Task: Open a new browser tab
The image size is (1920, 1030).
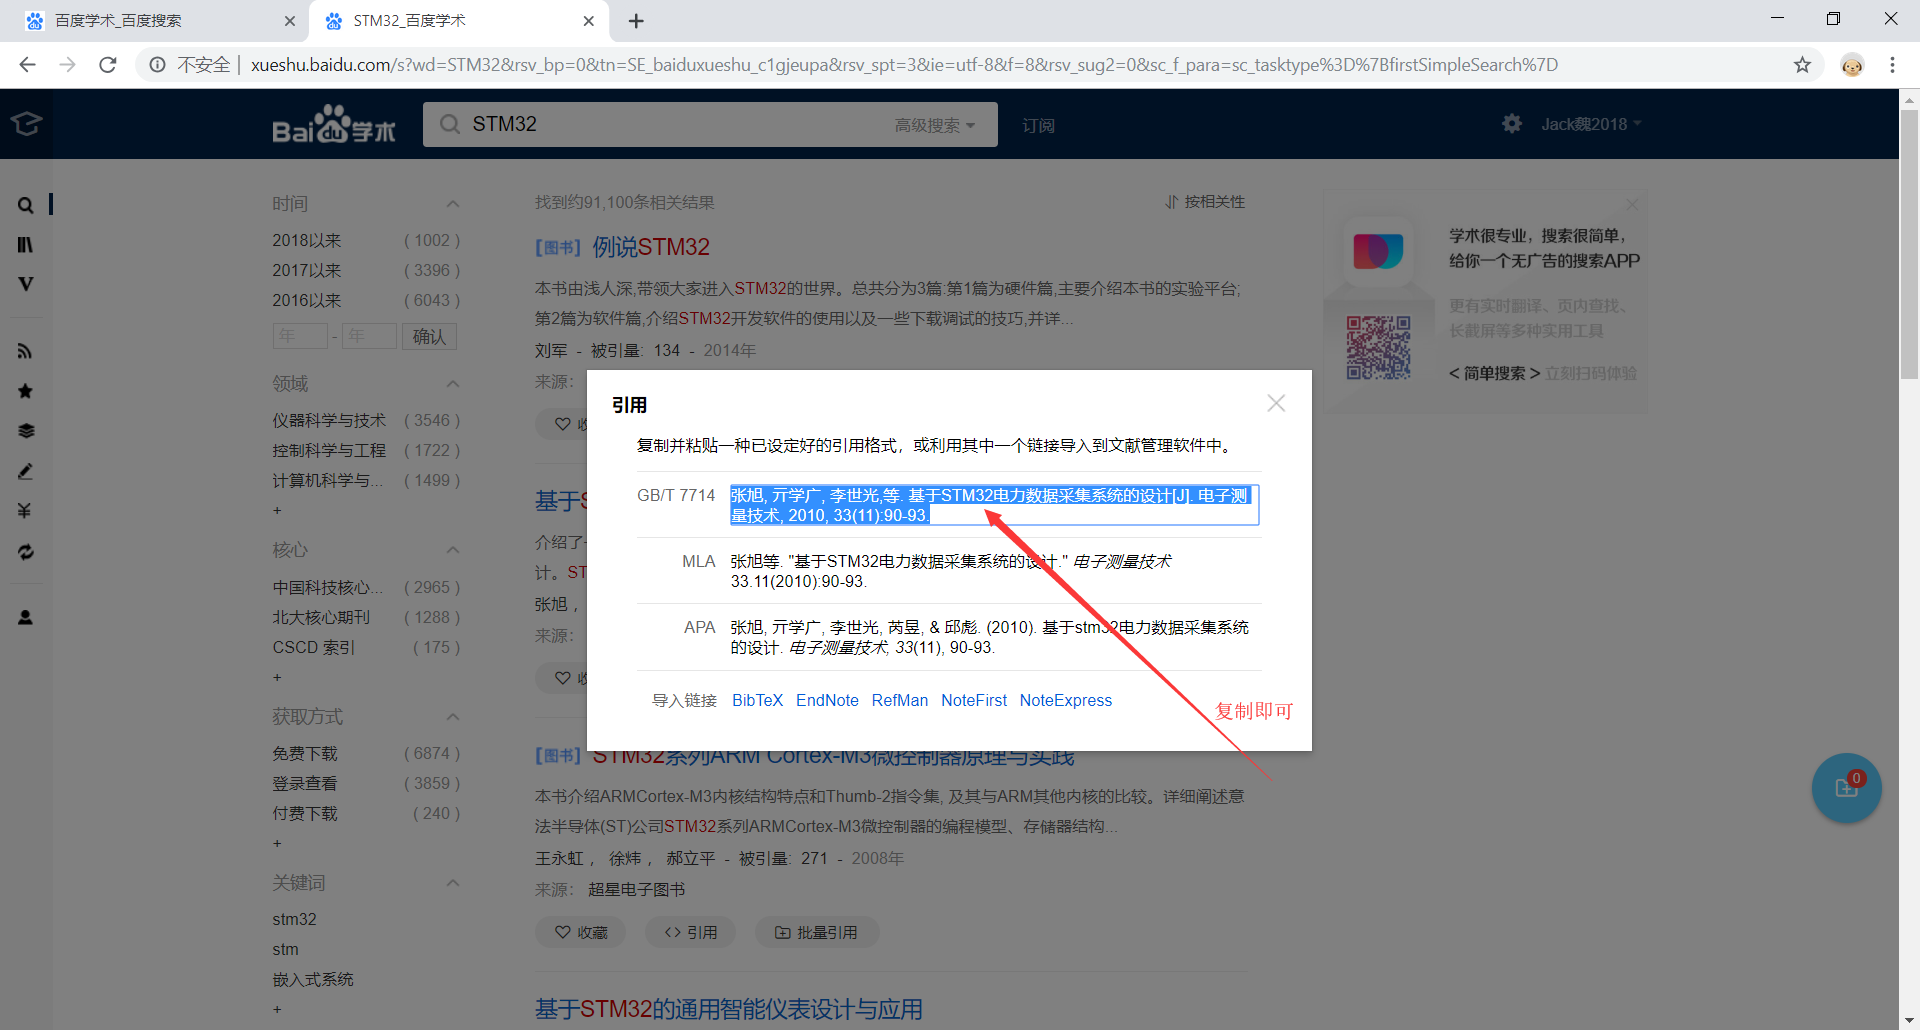Action: tap(636, 21)
